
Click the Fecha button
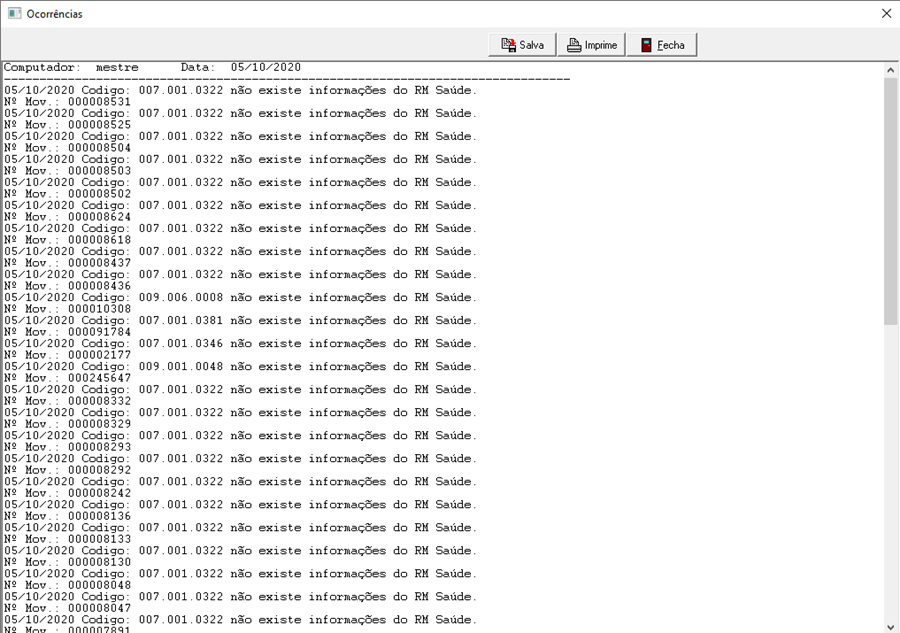pos(662,45)
